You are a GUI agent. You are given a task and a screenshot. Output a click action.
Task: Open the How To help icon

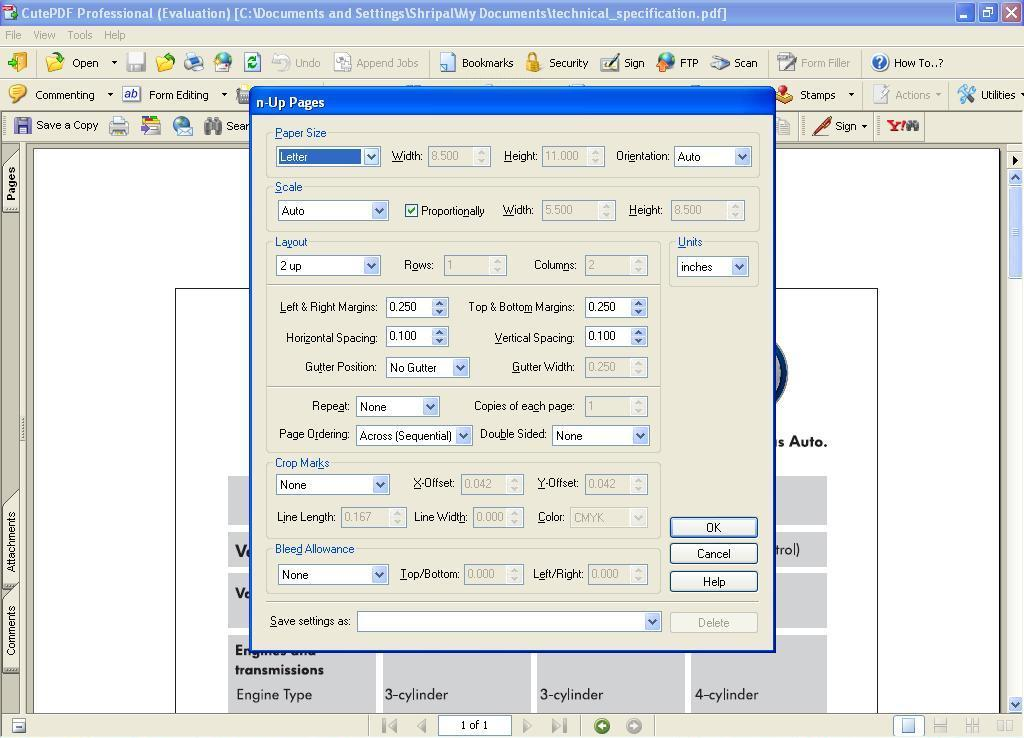pos(880,63)
